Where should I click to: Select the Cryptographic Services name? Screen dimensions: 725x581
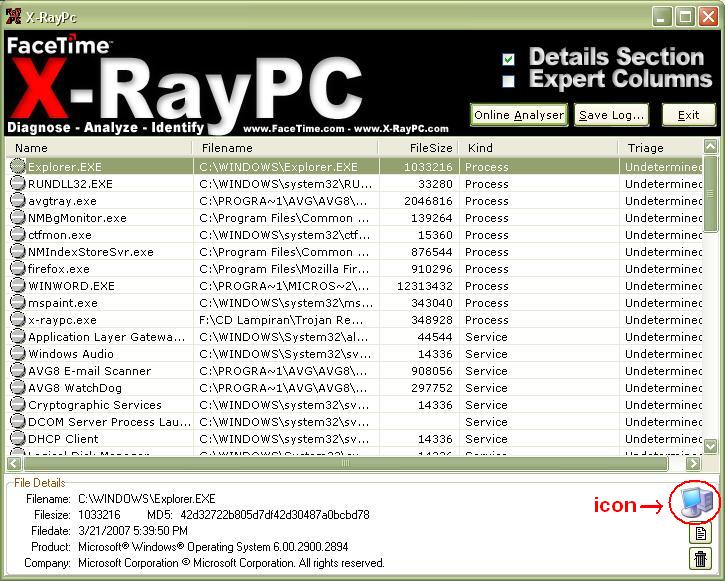coord(95,405)
